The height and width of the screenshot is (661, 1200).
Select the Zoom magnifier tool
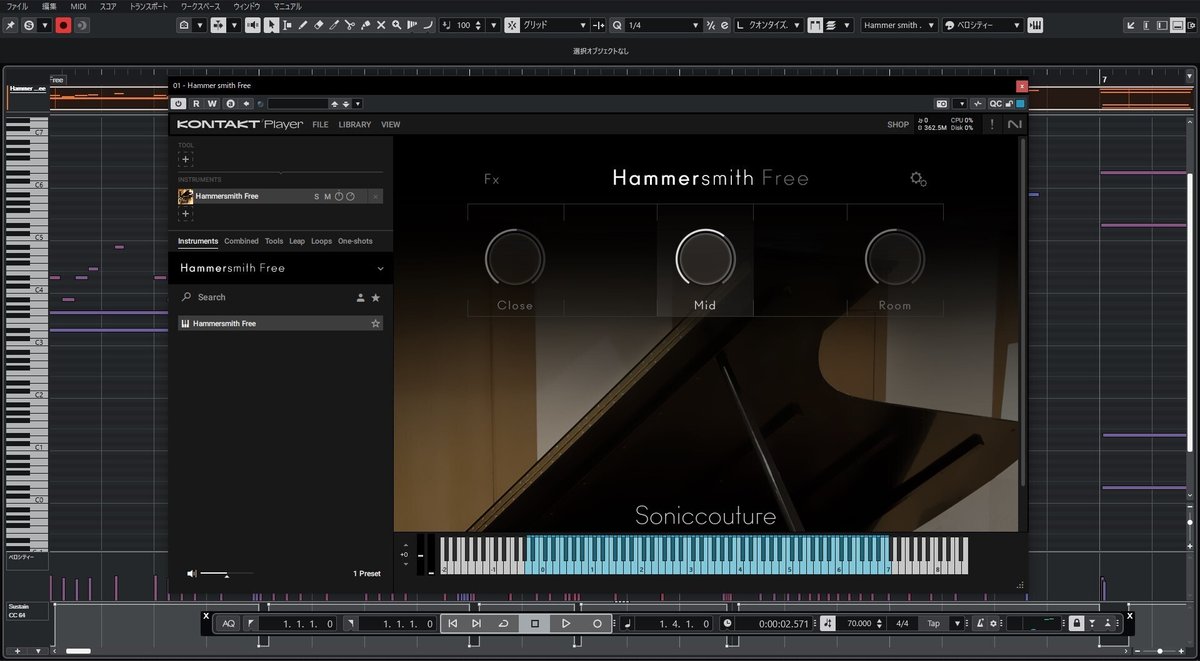396,24
